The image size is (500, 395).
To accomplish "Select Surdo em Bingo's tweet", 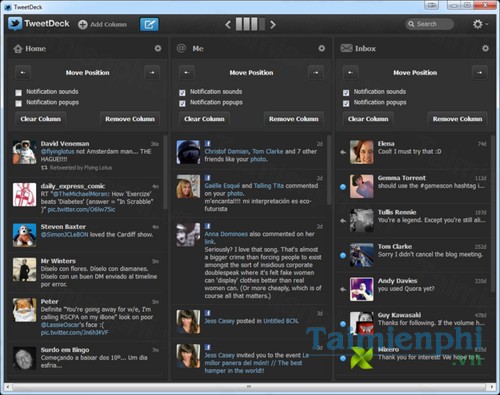I will coord(86,358).
